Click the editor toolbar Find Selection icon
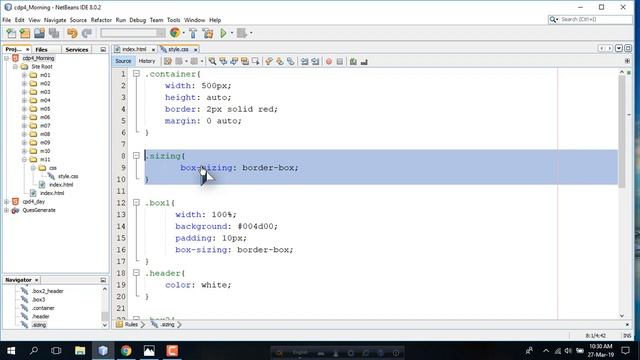 (212, 62)
